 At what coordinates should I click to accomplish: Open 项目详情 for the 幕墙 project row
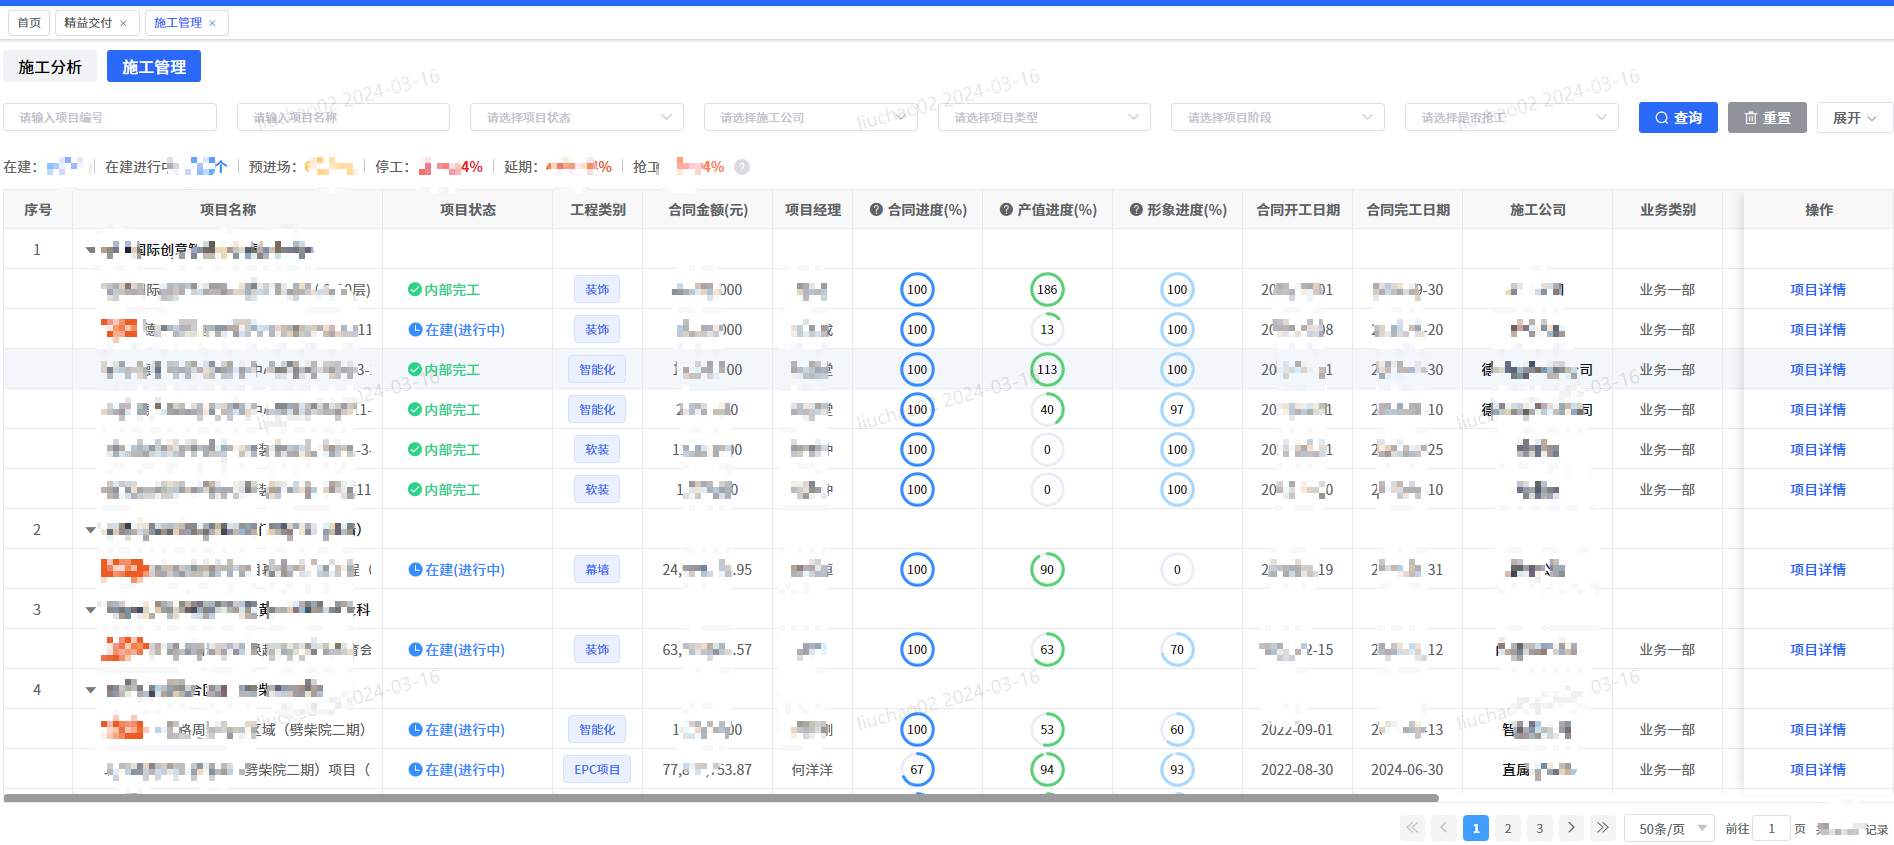click(x=1817, y=569)
